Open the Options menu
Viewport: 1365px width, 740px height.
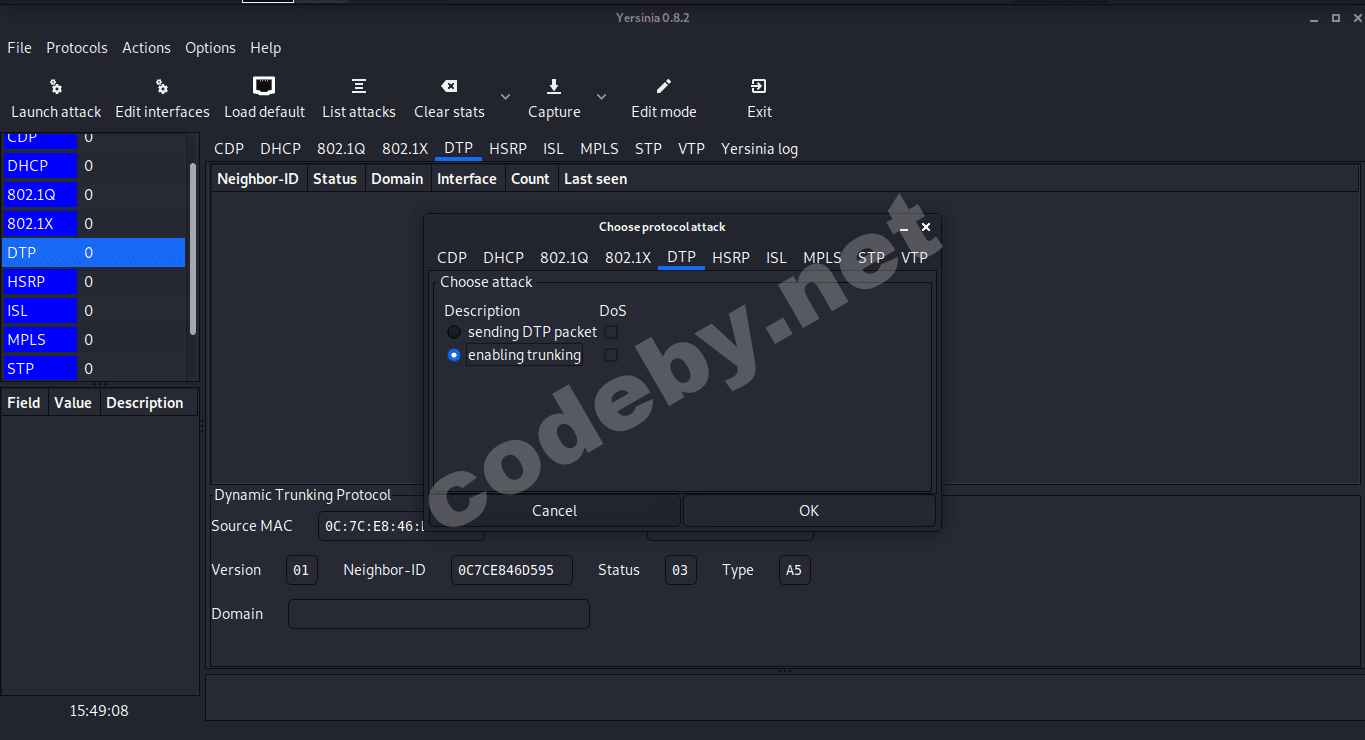(210, 48)
